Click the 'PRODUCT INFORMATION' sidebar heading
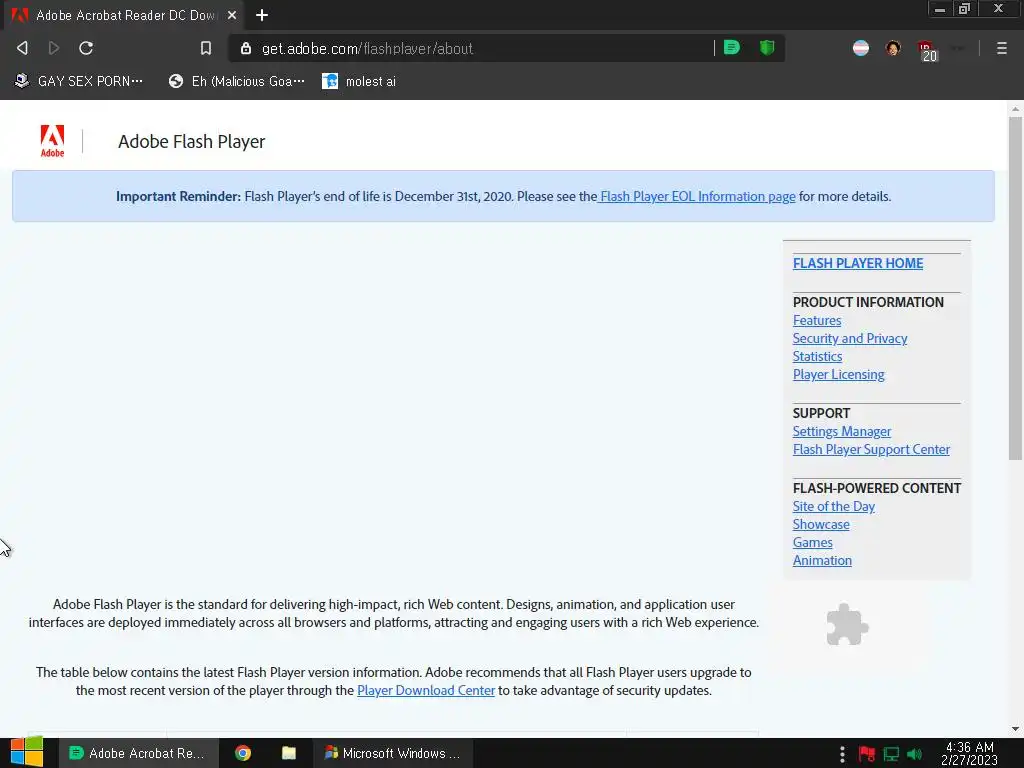This screenshot has width=1024, height=768. point(868,302)
